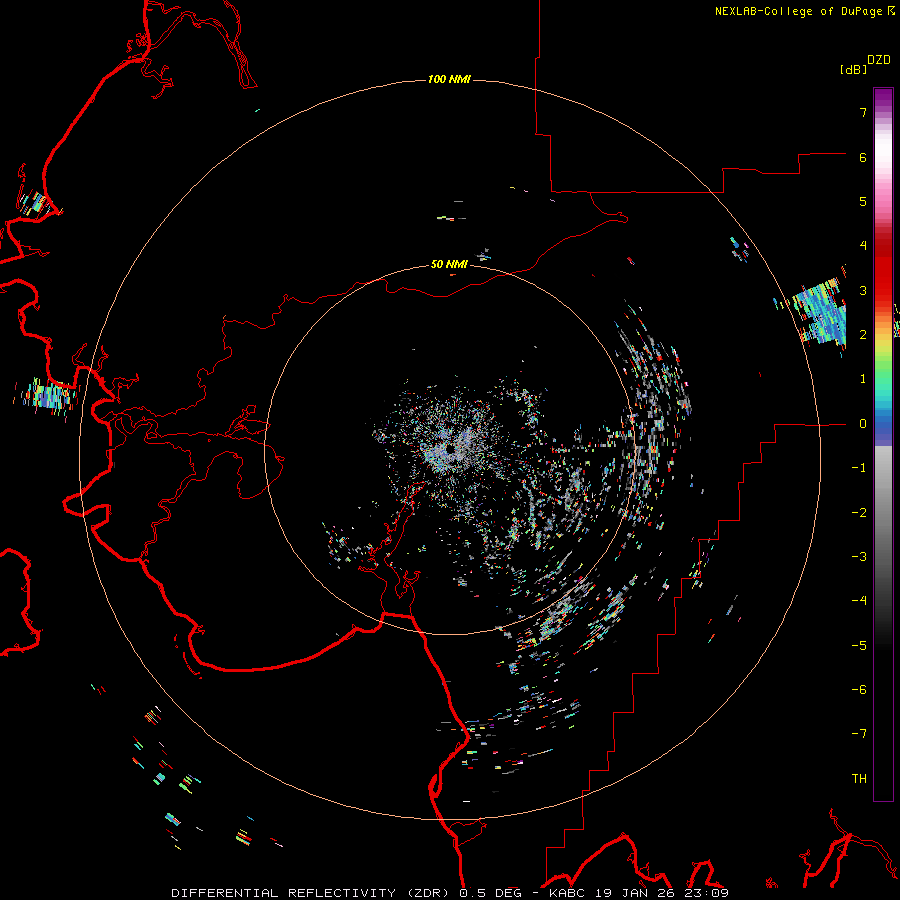Click the 0 value on color scale
Image resolution: width=900 pixels, height=900 pixels.
(863, 424)
